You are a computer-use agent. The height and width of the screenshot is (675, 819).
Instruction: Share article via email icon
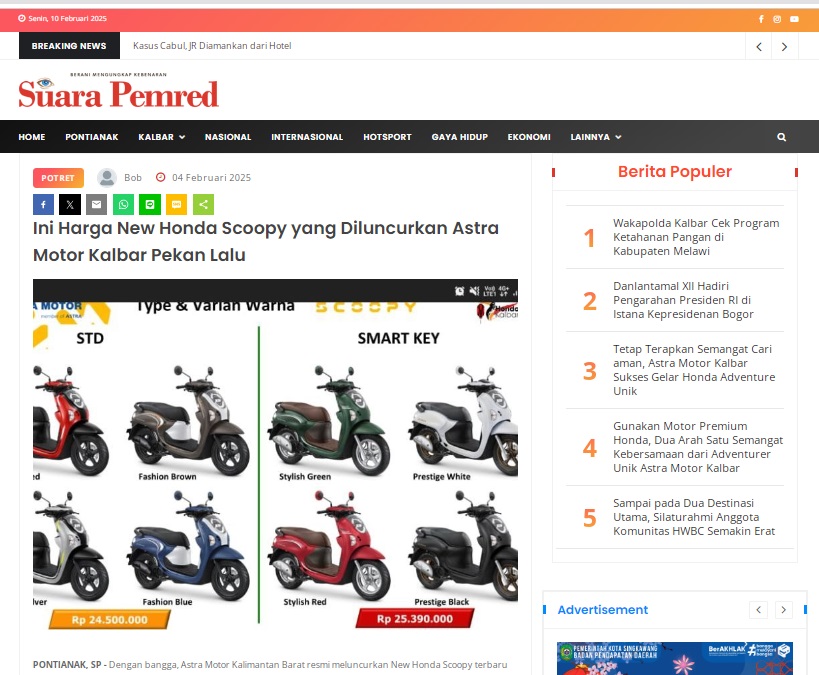point(97,204)
